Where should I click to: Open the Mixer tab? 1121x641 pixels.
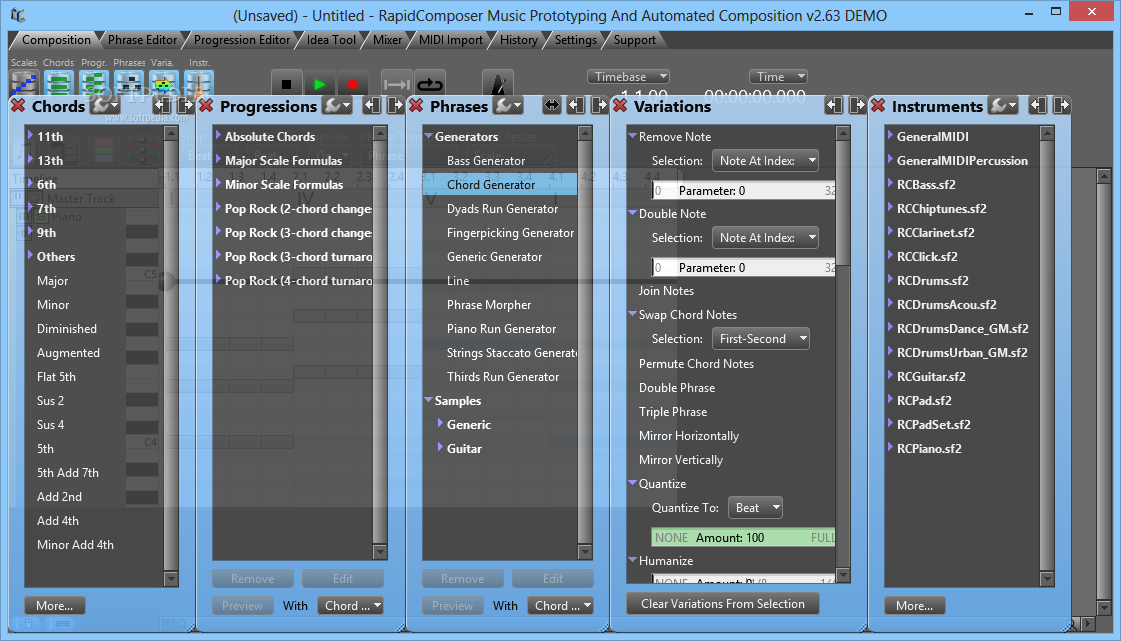click(387, 40)
